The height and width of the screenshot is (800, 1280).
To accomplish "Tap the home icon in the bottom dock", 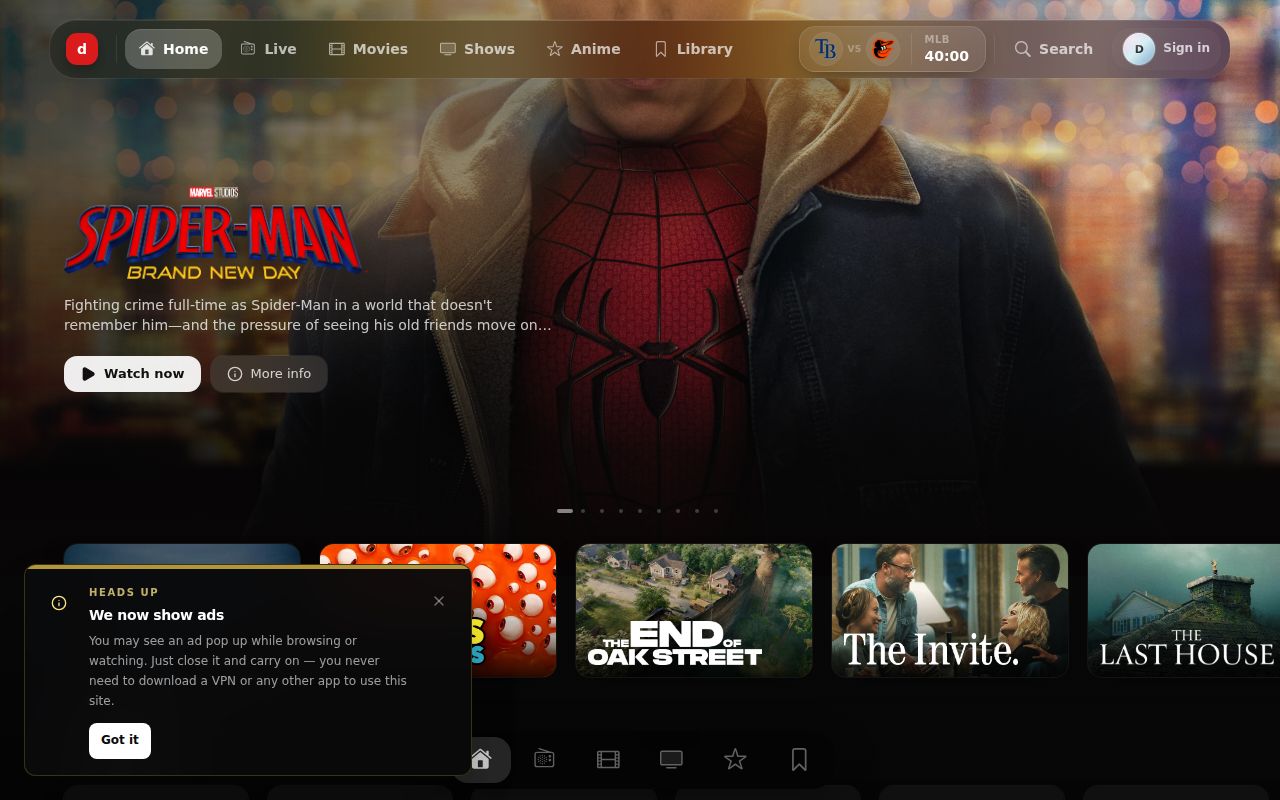I will 481,760.
